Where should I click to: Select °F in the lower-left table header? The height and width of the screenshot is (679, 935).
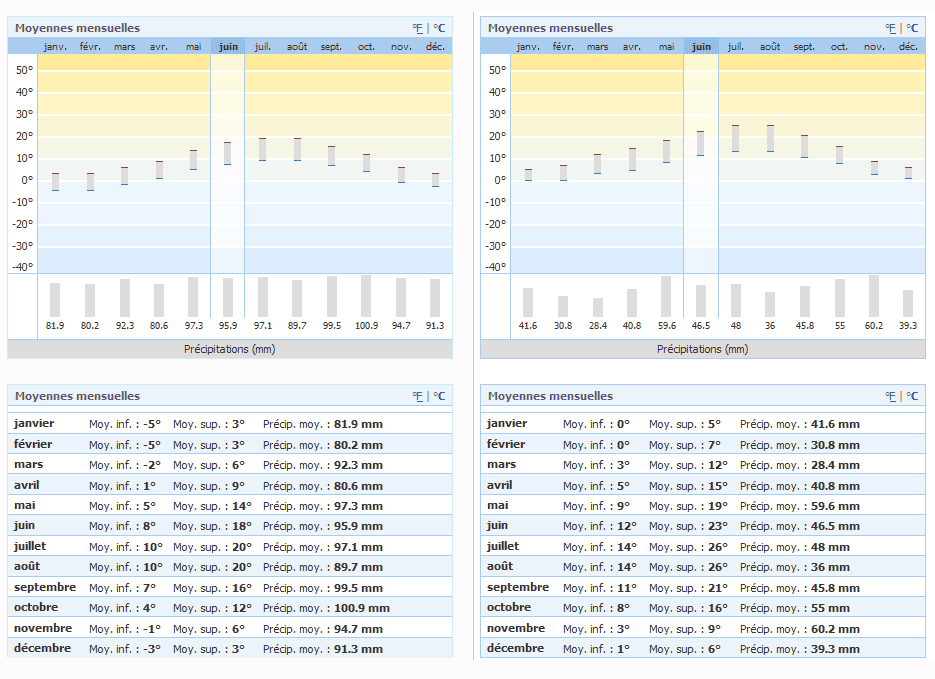point(417,396)
